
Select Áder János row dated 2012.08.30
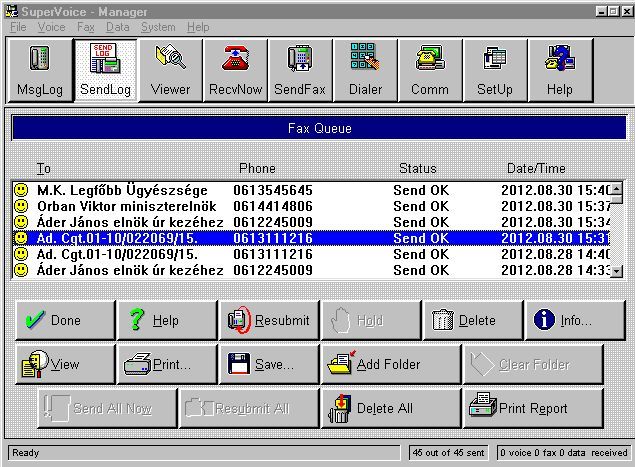tap(311, 222)
